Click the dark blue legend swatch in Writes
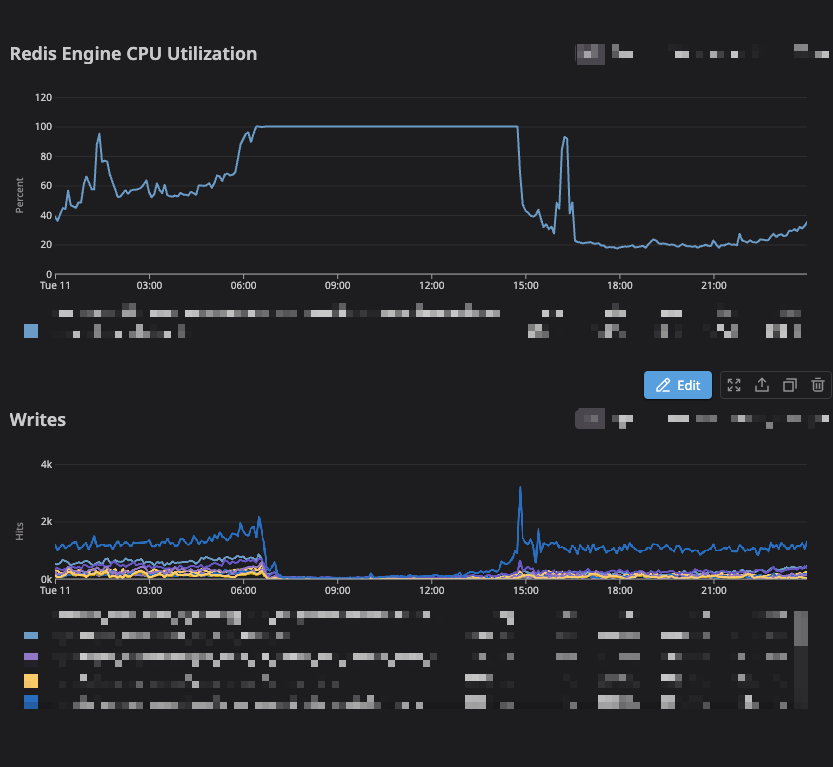Image resolution: width=833 pixels, height=767 pixels. tap(31, 702)
